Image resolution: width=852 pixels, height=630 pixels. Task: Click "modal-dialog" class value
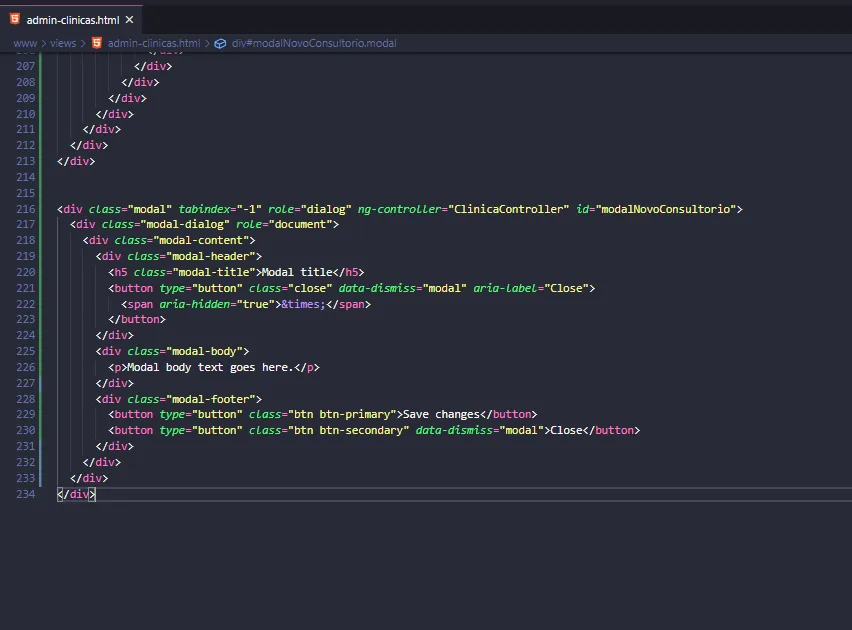coord(185,224)
